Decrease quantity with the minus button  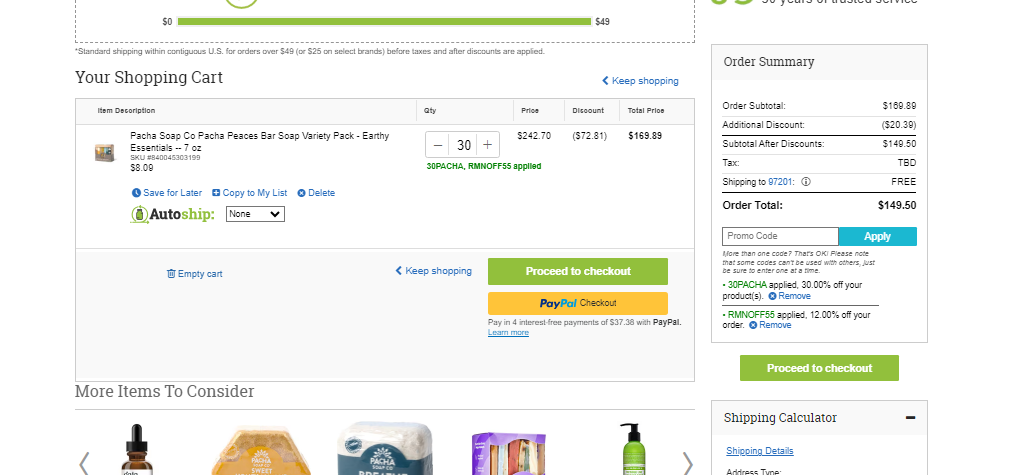tap(438, 145)
